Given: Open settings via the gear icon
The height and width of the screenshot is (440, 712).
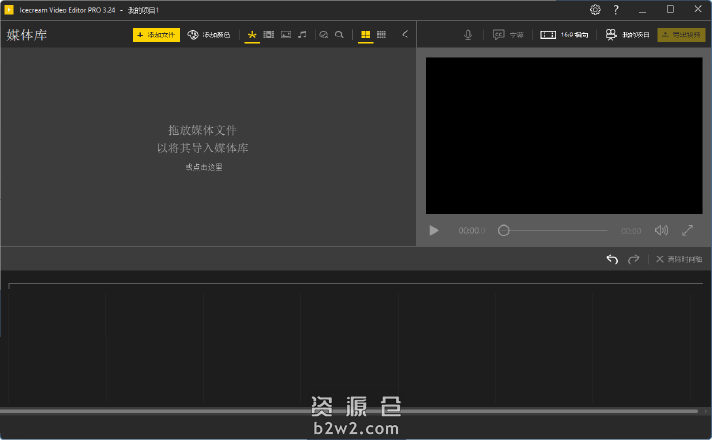Looking at the screenshot, I should point(595,9).
